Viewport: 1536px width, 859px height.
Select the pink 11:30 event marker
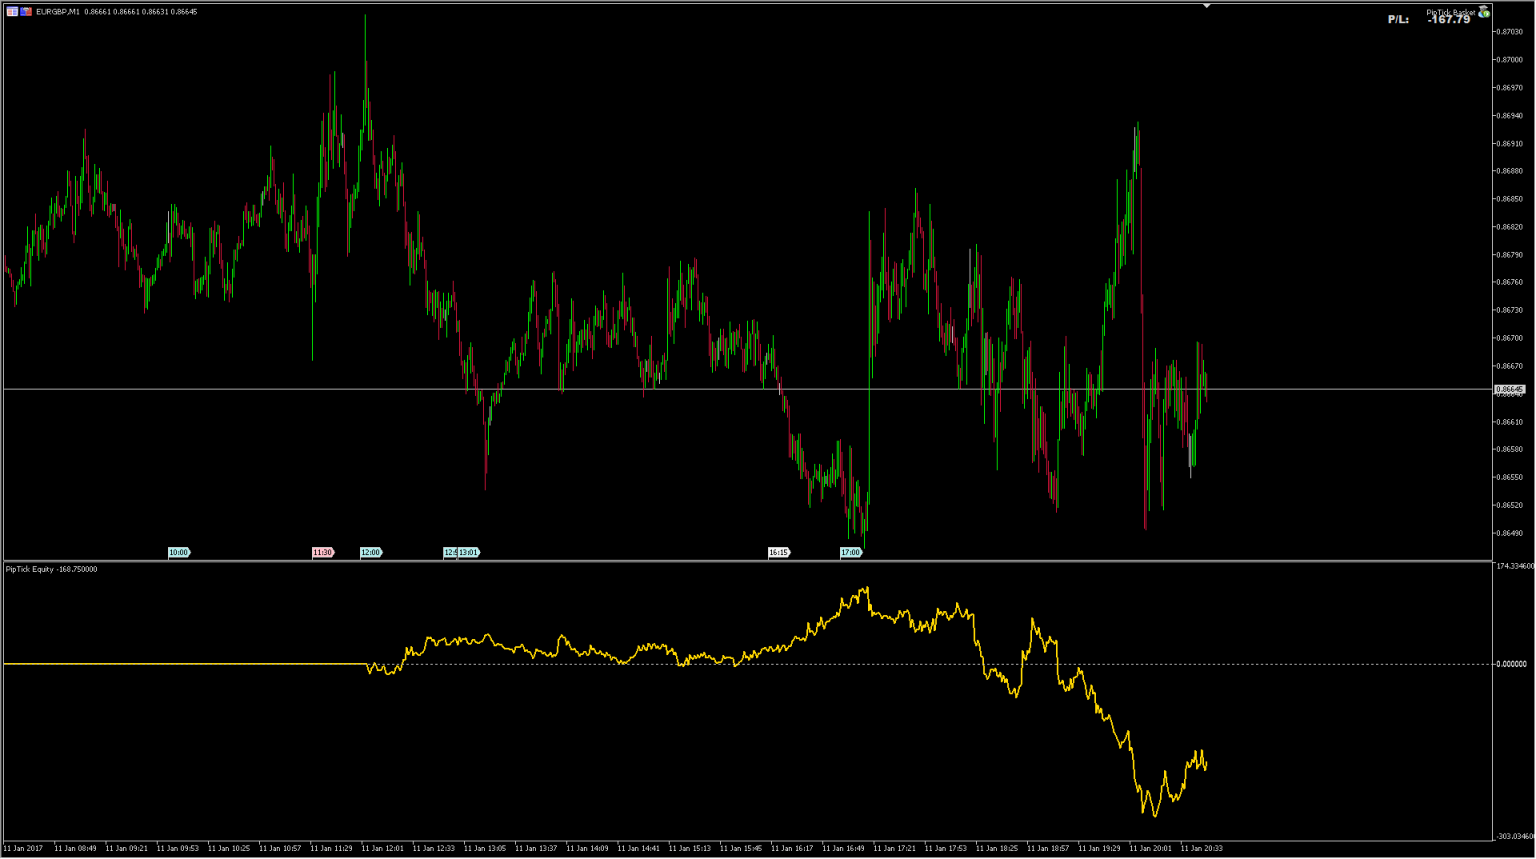coord(322,552)
